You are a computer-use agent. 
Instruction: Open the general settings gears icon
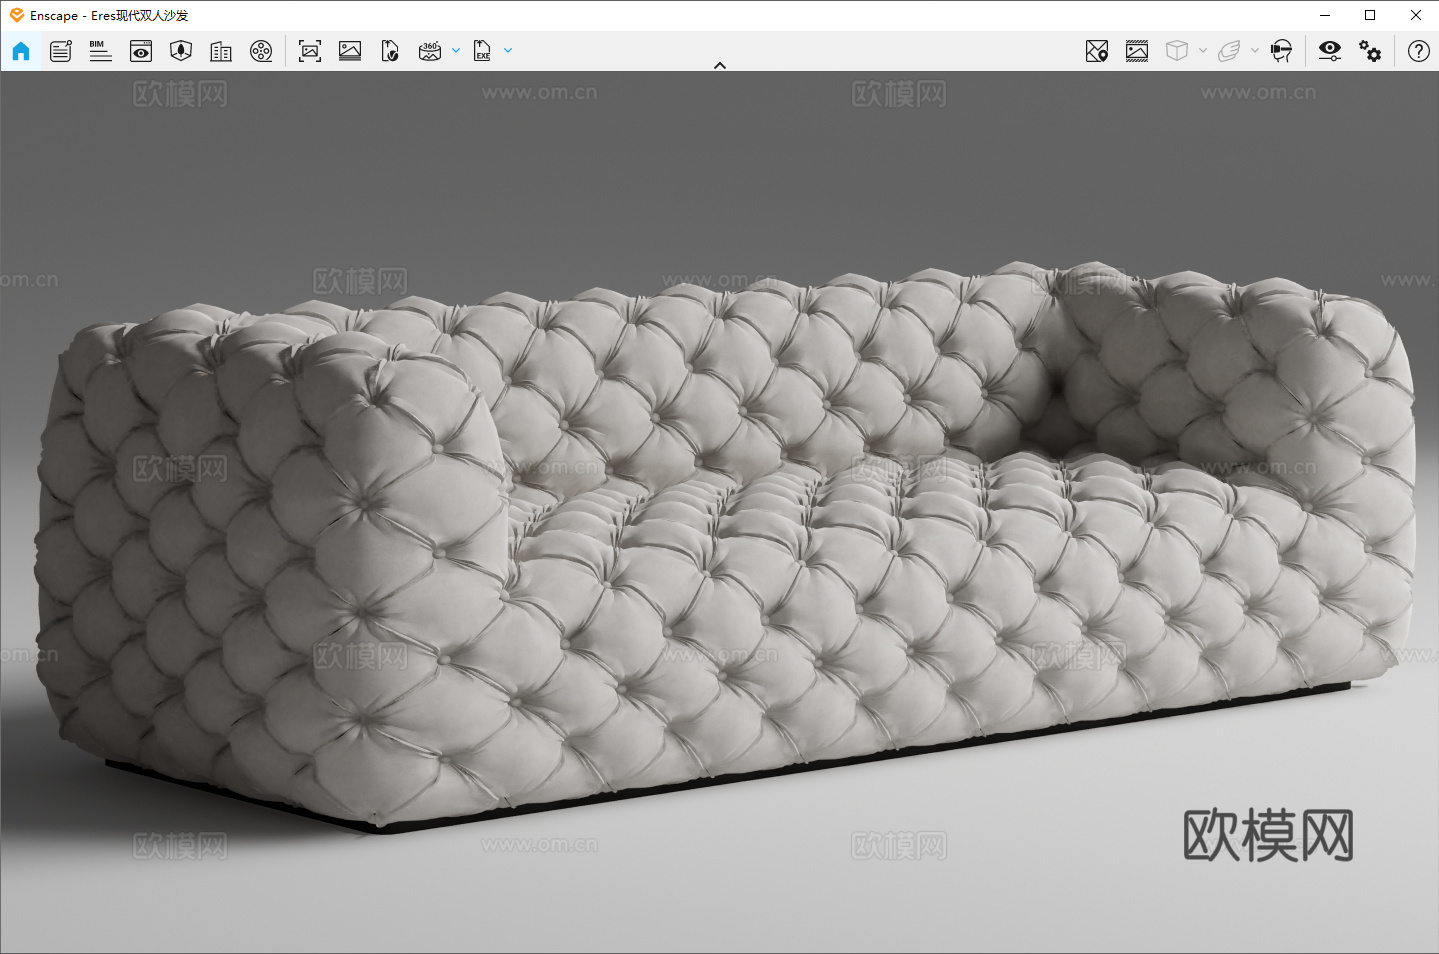pos(1370,51)
